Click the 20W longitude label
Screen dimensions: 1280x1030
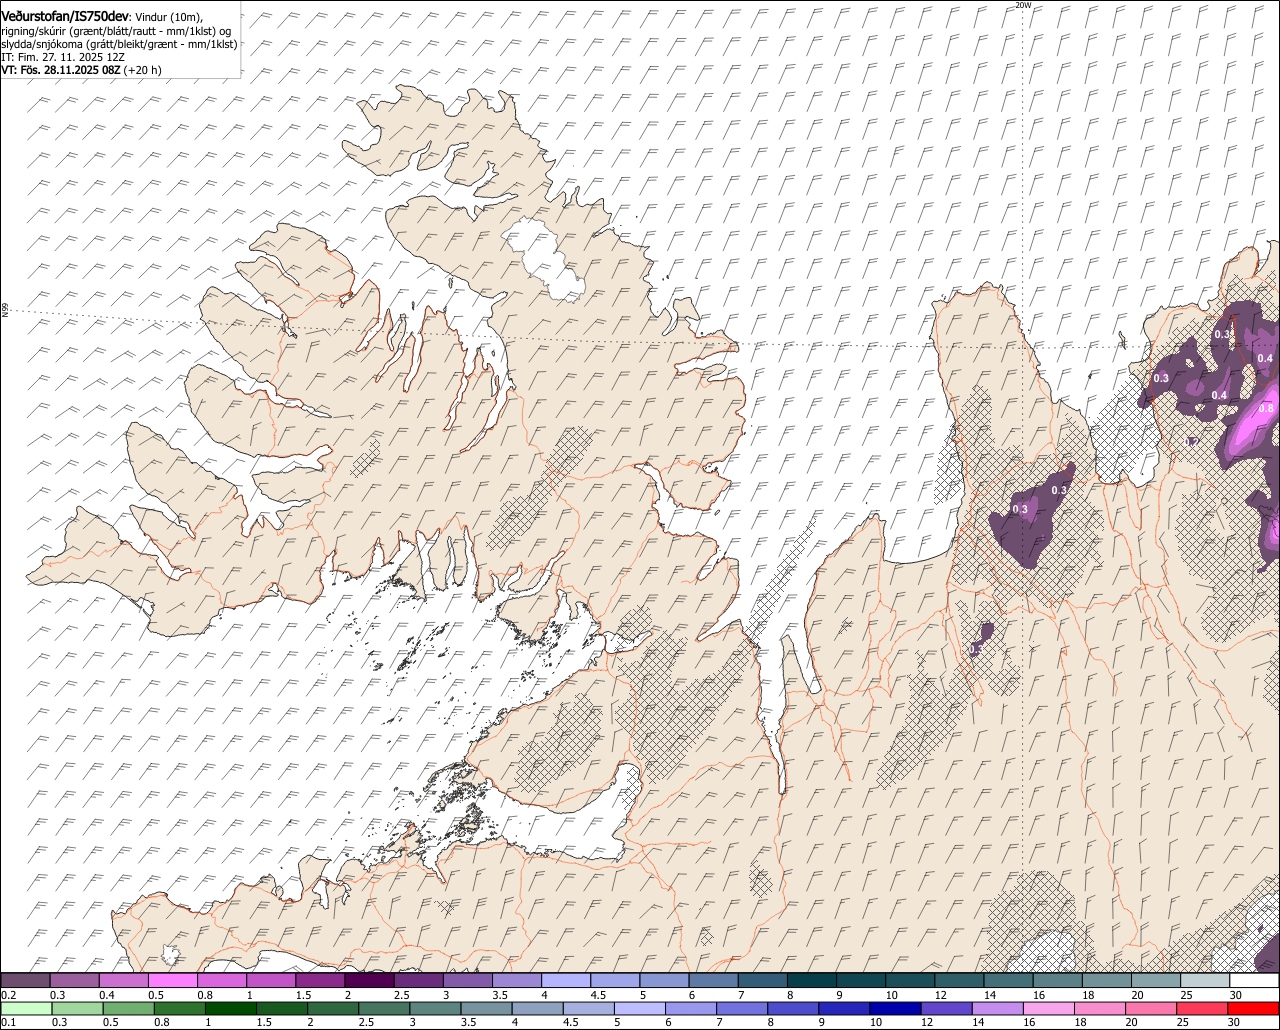point(1022,5)
